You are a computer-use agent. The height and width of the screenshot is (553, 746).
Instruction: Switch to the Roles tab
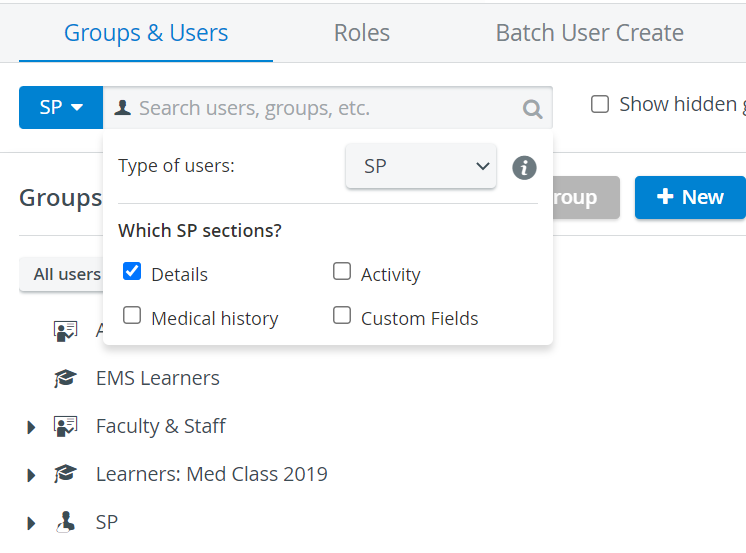[x=362, y=33]
